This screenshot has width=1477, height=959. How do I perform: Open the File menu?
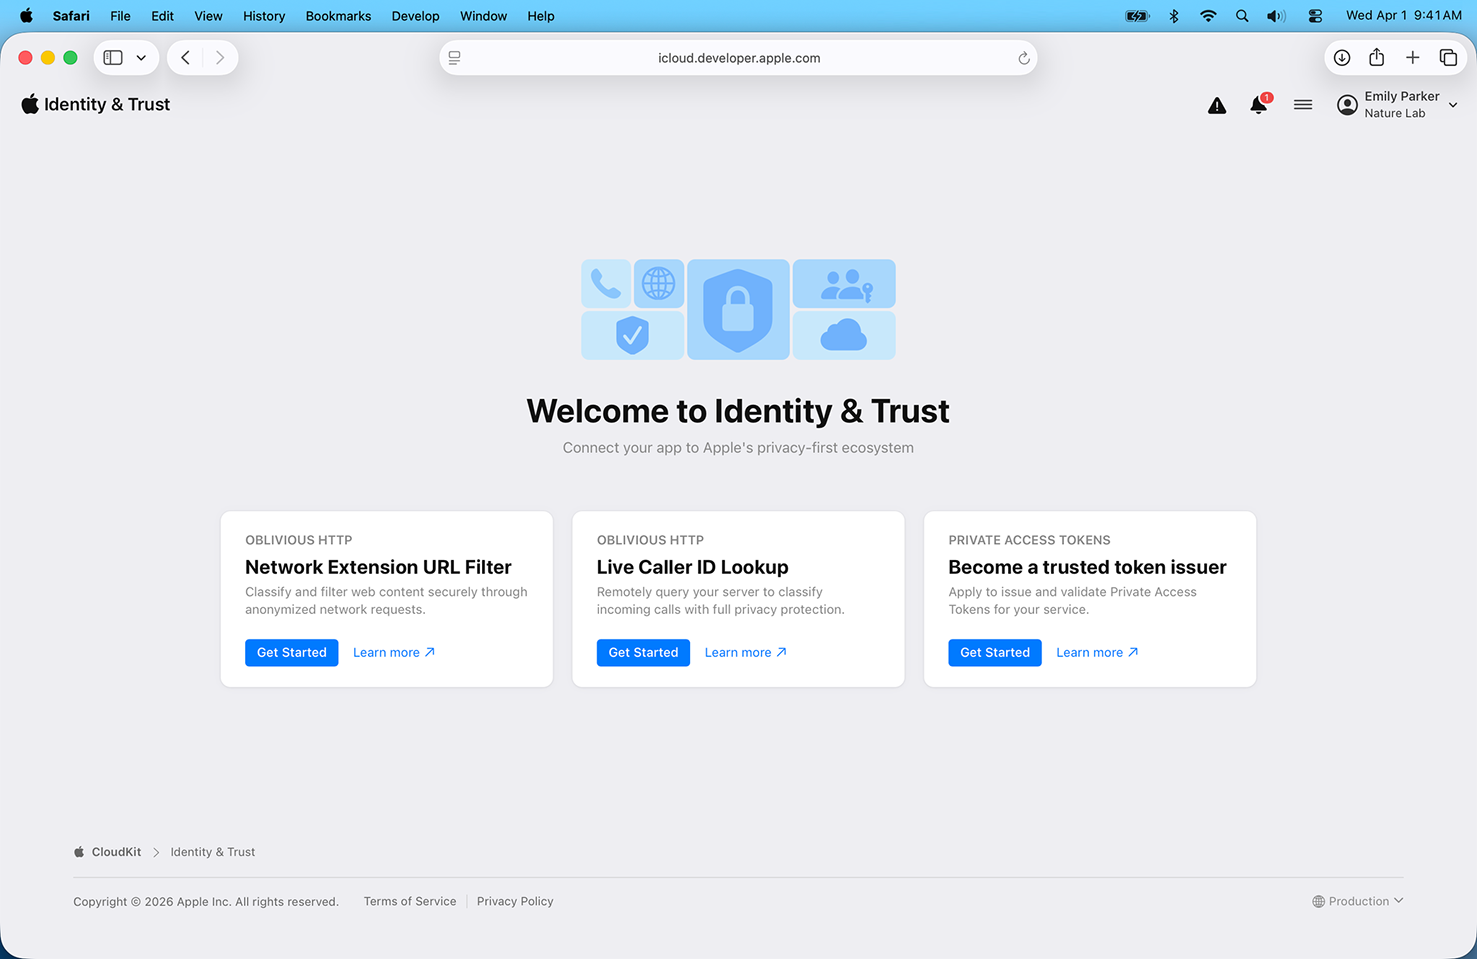[x=121, y=16]
